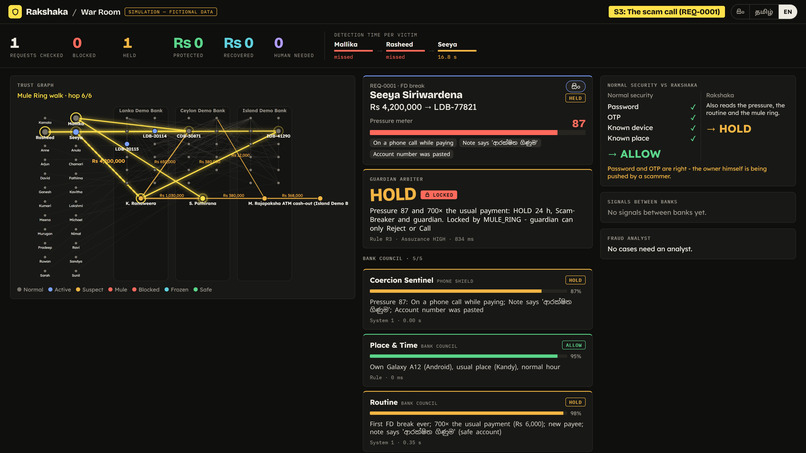
Task: Select Mallika victim detection chip
Action: point(353,50)
